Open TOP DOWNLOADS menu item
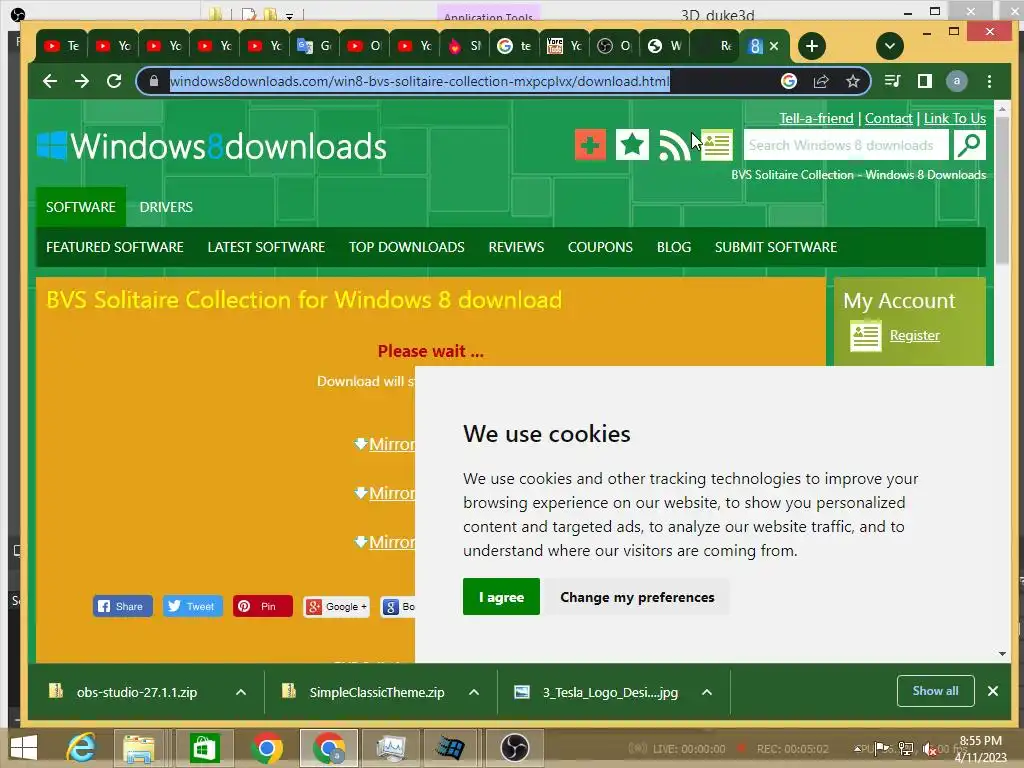 point(407,247)
